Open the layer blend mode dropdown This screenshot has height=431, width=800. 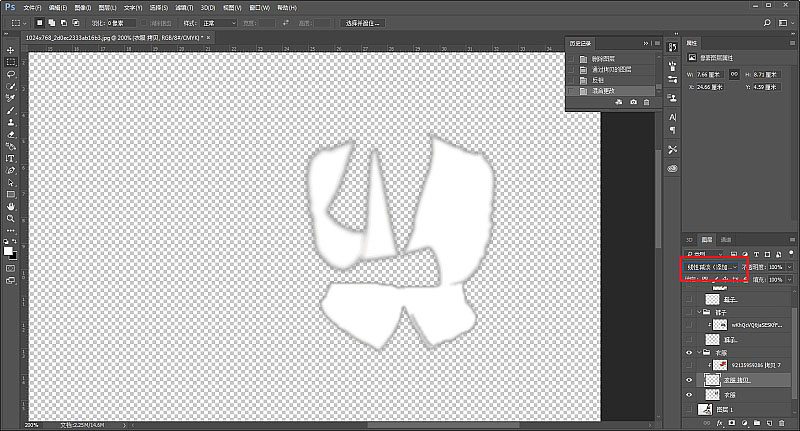[x=712, y=267]
